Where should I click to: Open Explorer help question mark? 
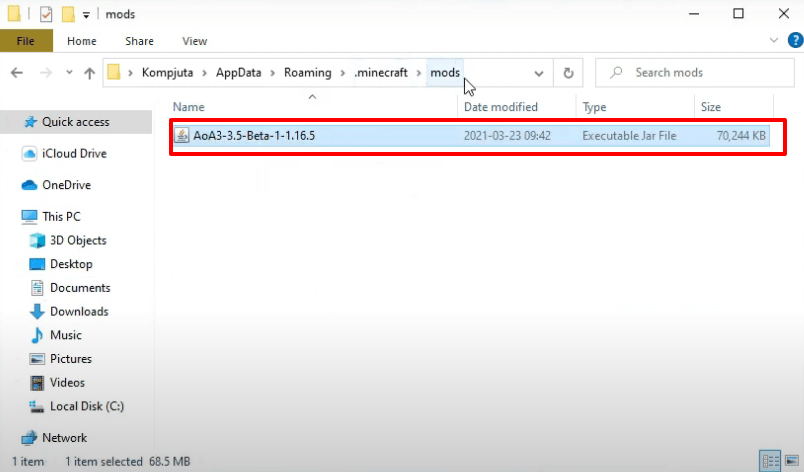[x=795, y=40]
